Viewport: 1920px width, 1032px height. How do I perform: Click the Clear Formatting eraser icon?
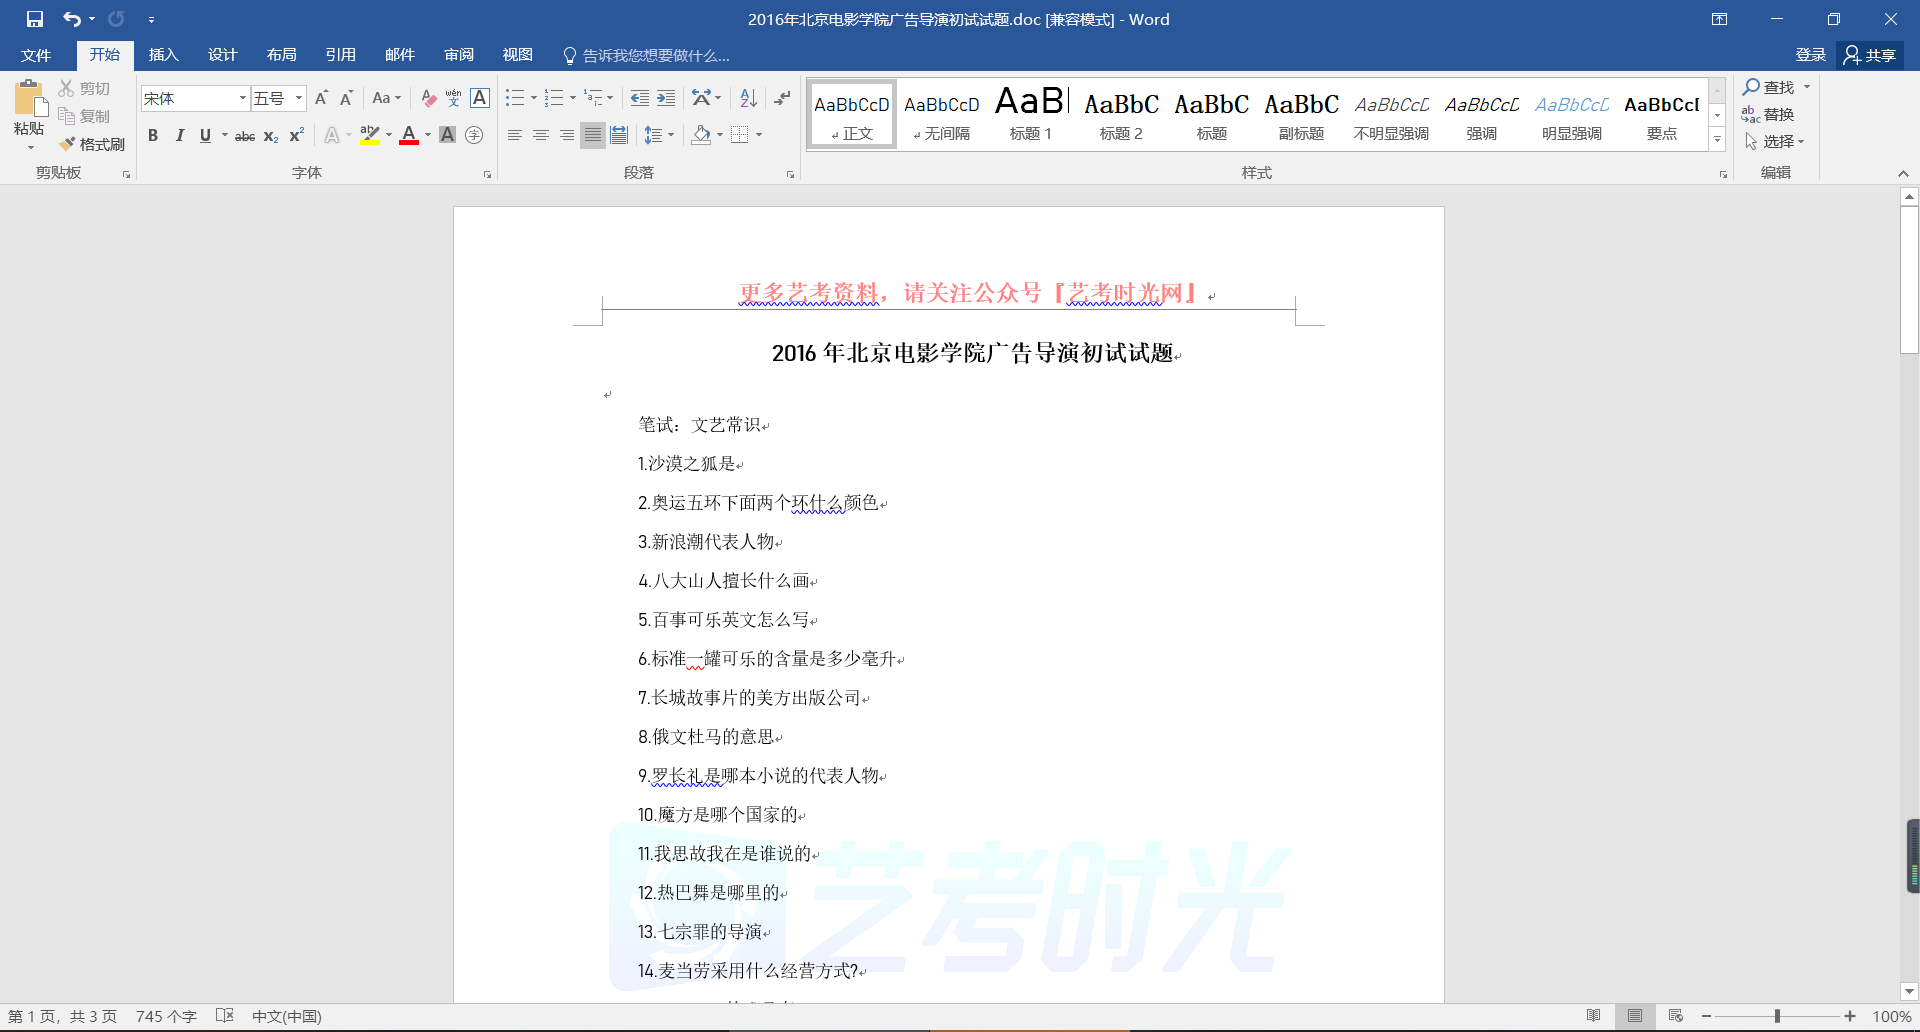(x=428, y=98)
